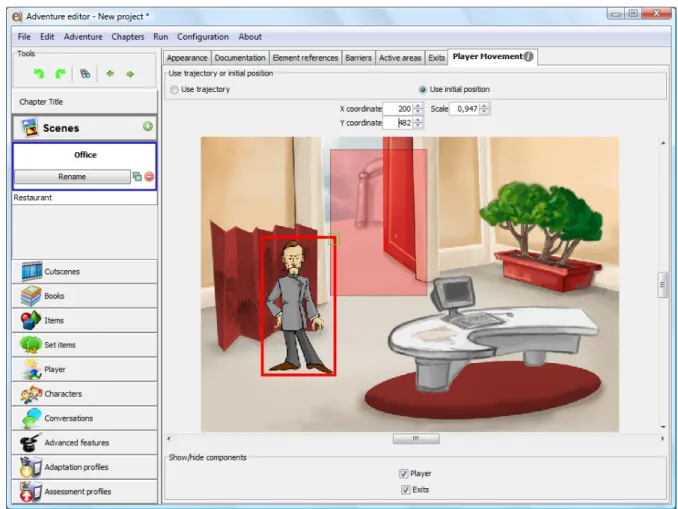Viewport: 678px width, 509px height.
Task: Click the scene preview scroll right arrow
Action: pos(662,439)
